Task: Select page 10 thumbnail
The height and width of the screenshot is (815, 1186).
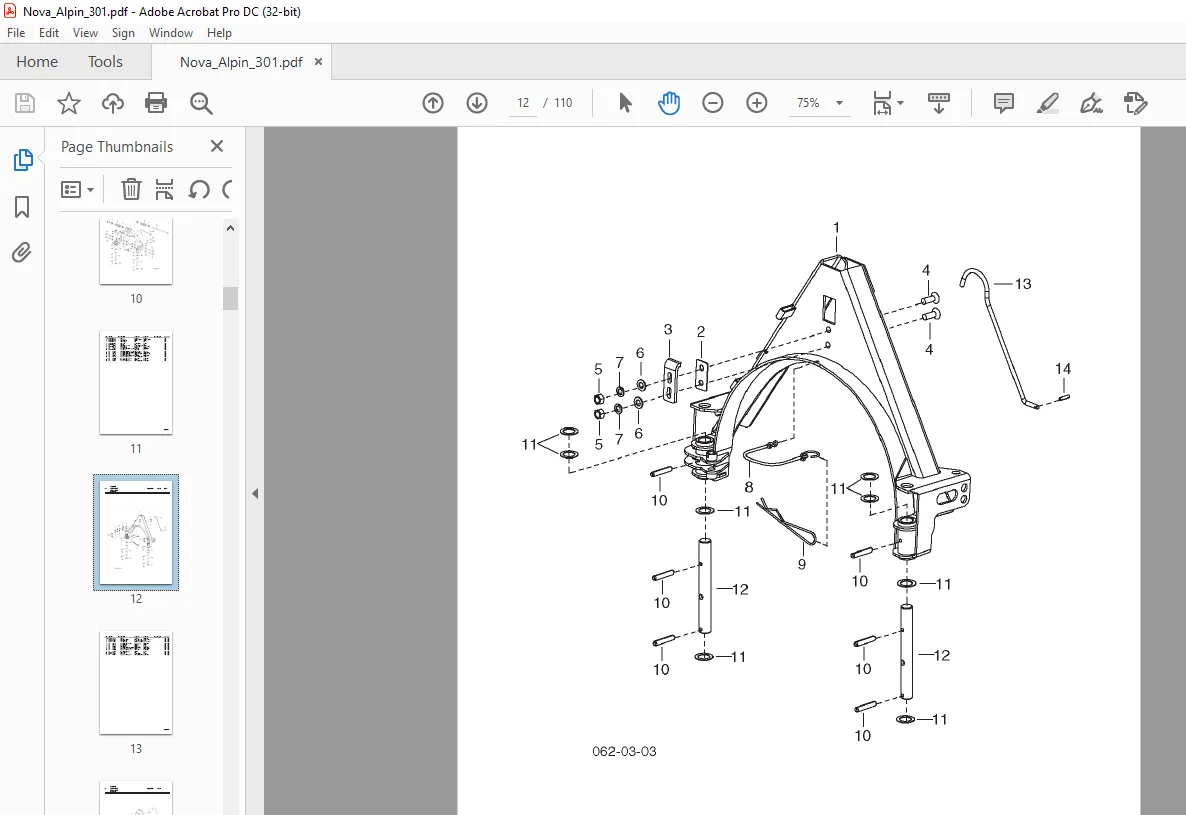Action: click(136, 252)
